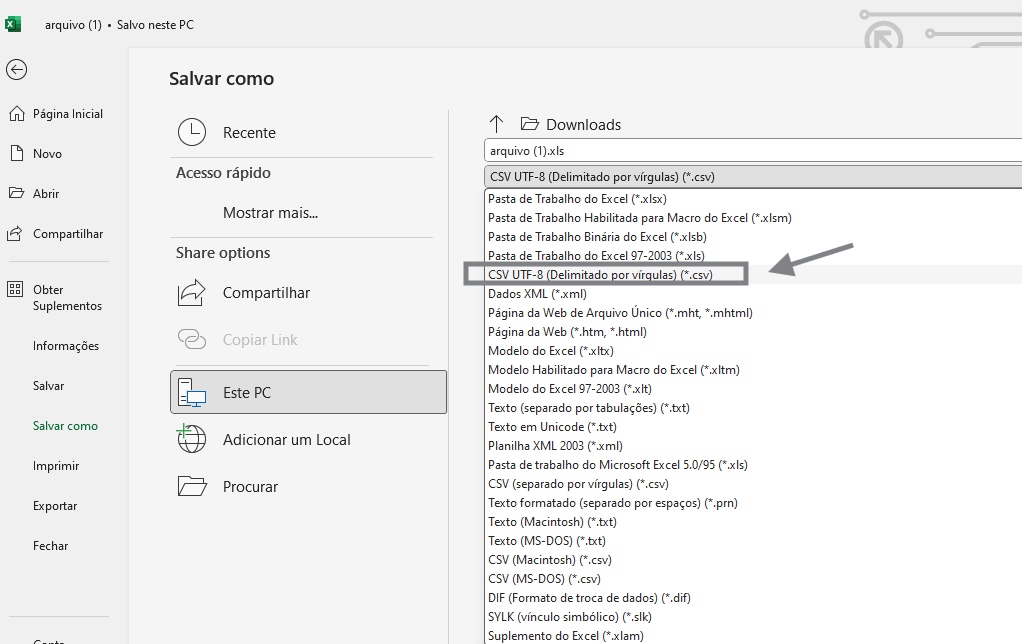
Task: Open Informações in the backstage menu
Action: click(66, 346)
